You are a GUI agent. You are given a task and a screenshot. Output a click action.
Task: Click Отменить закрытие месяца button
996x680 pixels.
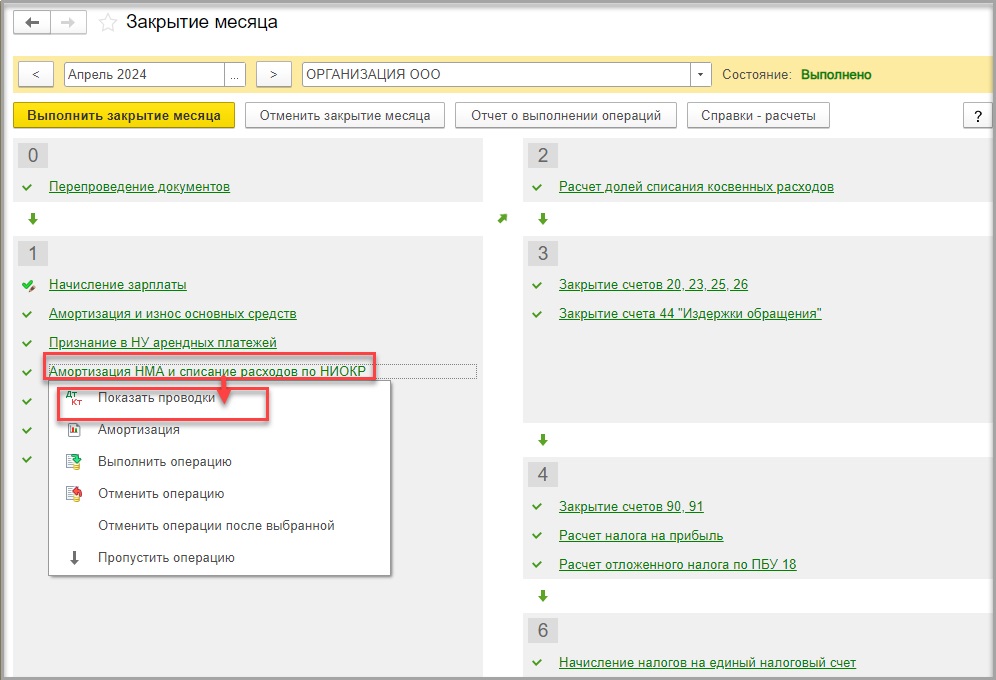pos(345,116)
